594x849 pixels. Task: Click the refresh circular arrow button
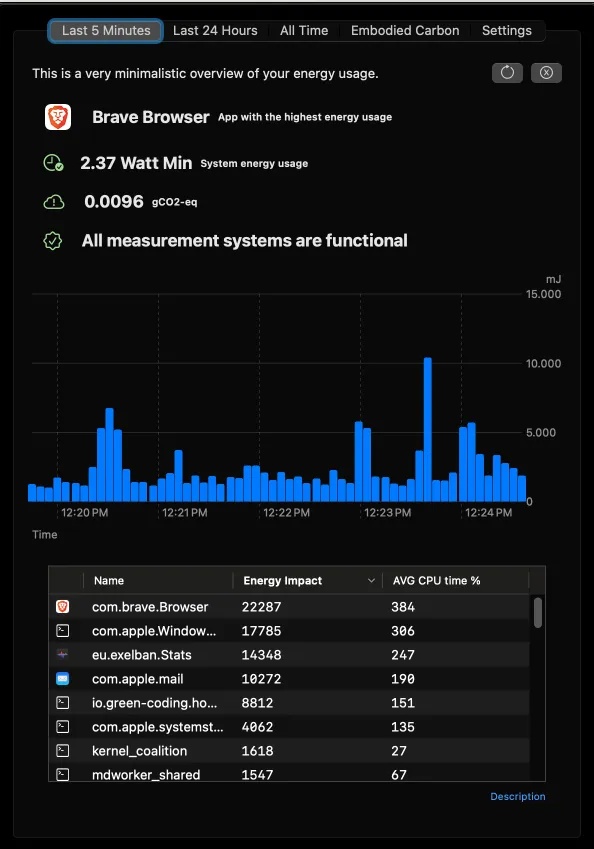507,73
